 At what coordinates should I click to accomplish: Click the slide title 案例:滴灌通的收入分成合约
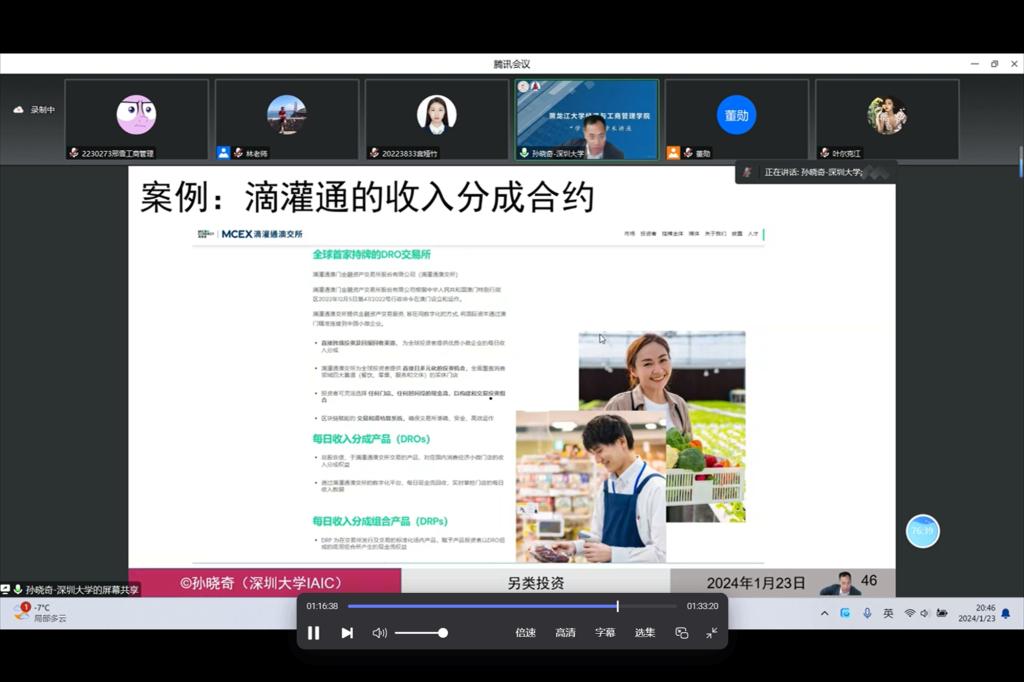pyautogui.click(x=367, y=197)
